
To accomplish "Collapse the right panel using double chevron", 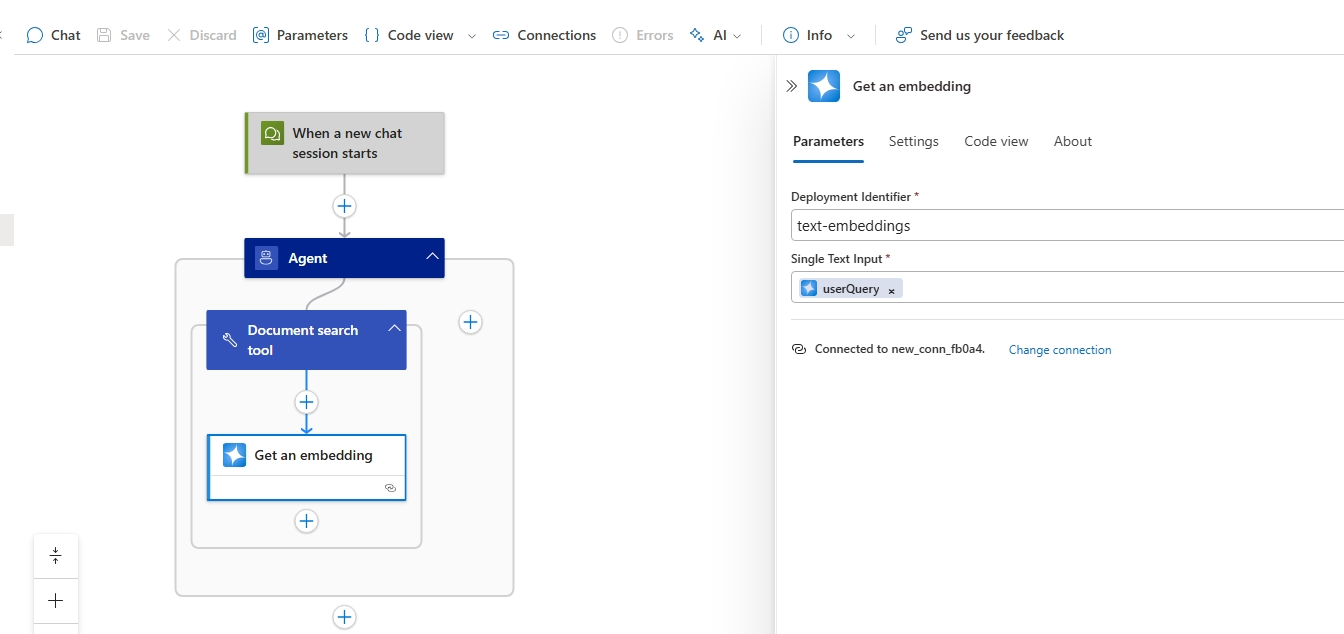I will pos(791,86).
